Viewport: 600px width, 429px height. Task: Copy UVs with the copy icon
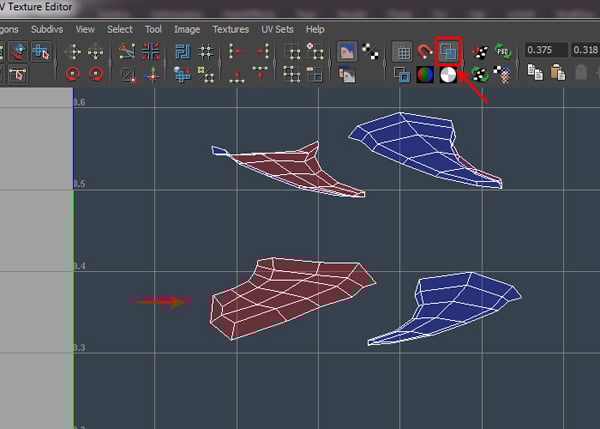click(535, 72)
